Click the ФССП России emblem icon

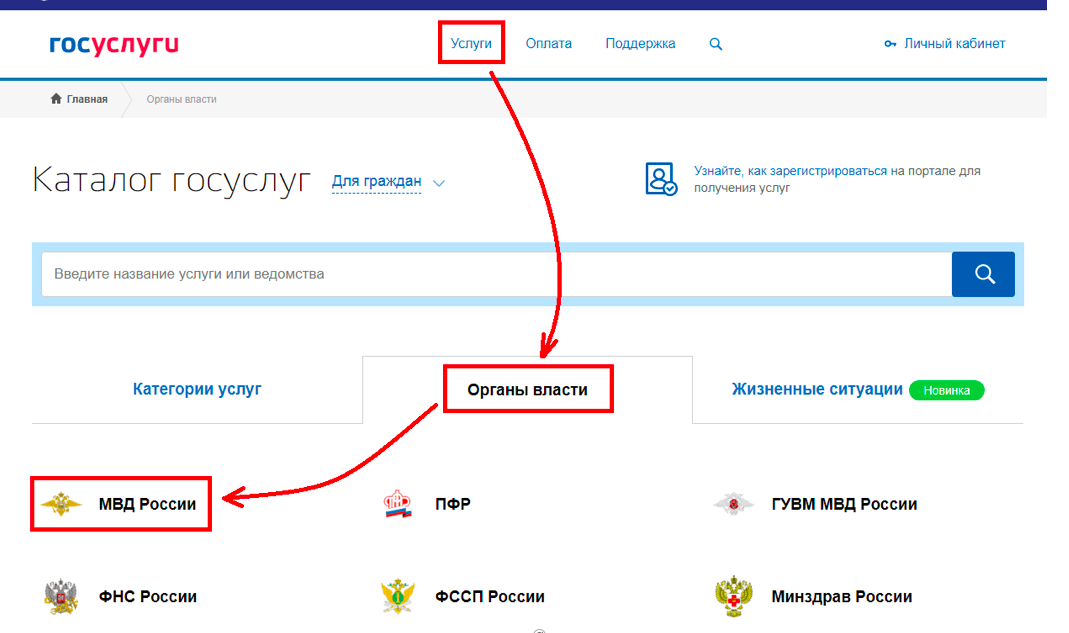click(x=397, y=596)
